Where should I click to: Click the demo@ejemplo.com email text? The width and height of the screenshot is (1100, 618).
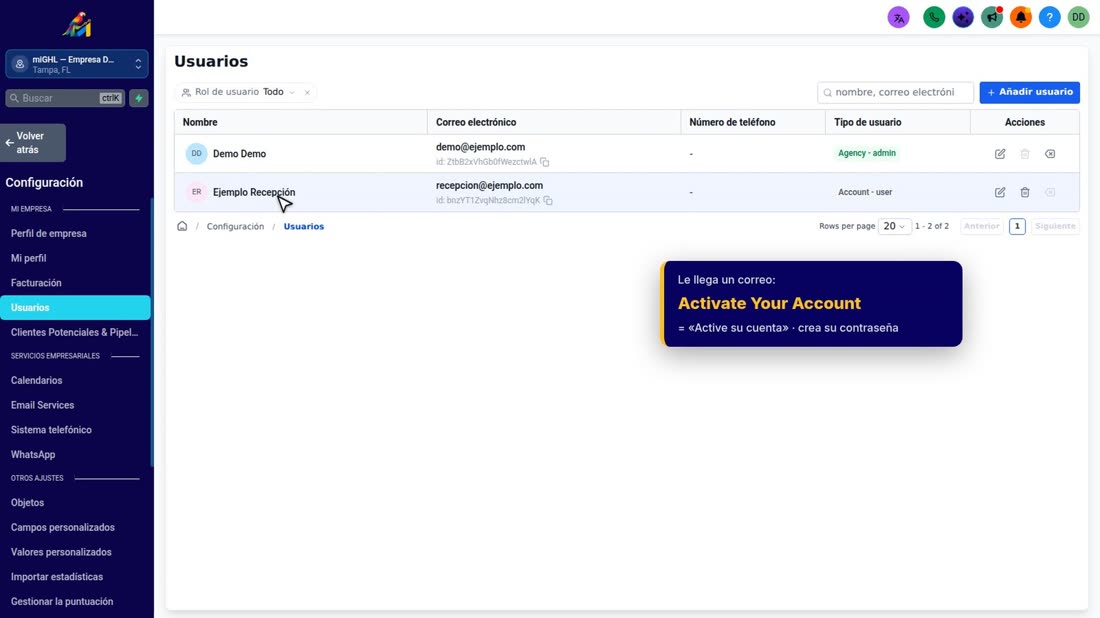[x=481, y=147]
